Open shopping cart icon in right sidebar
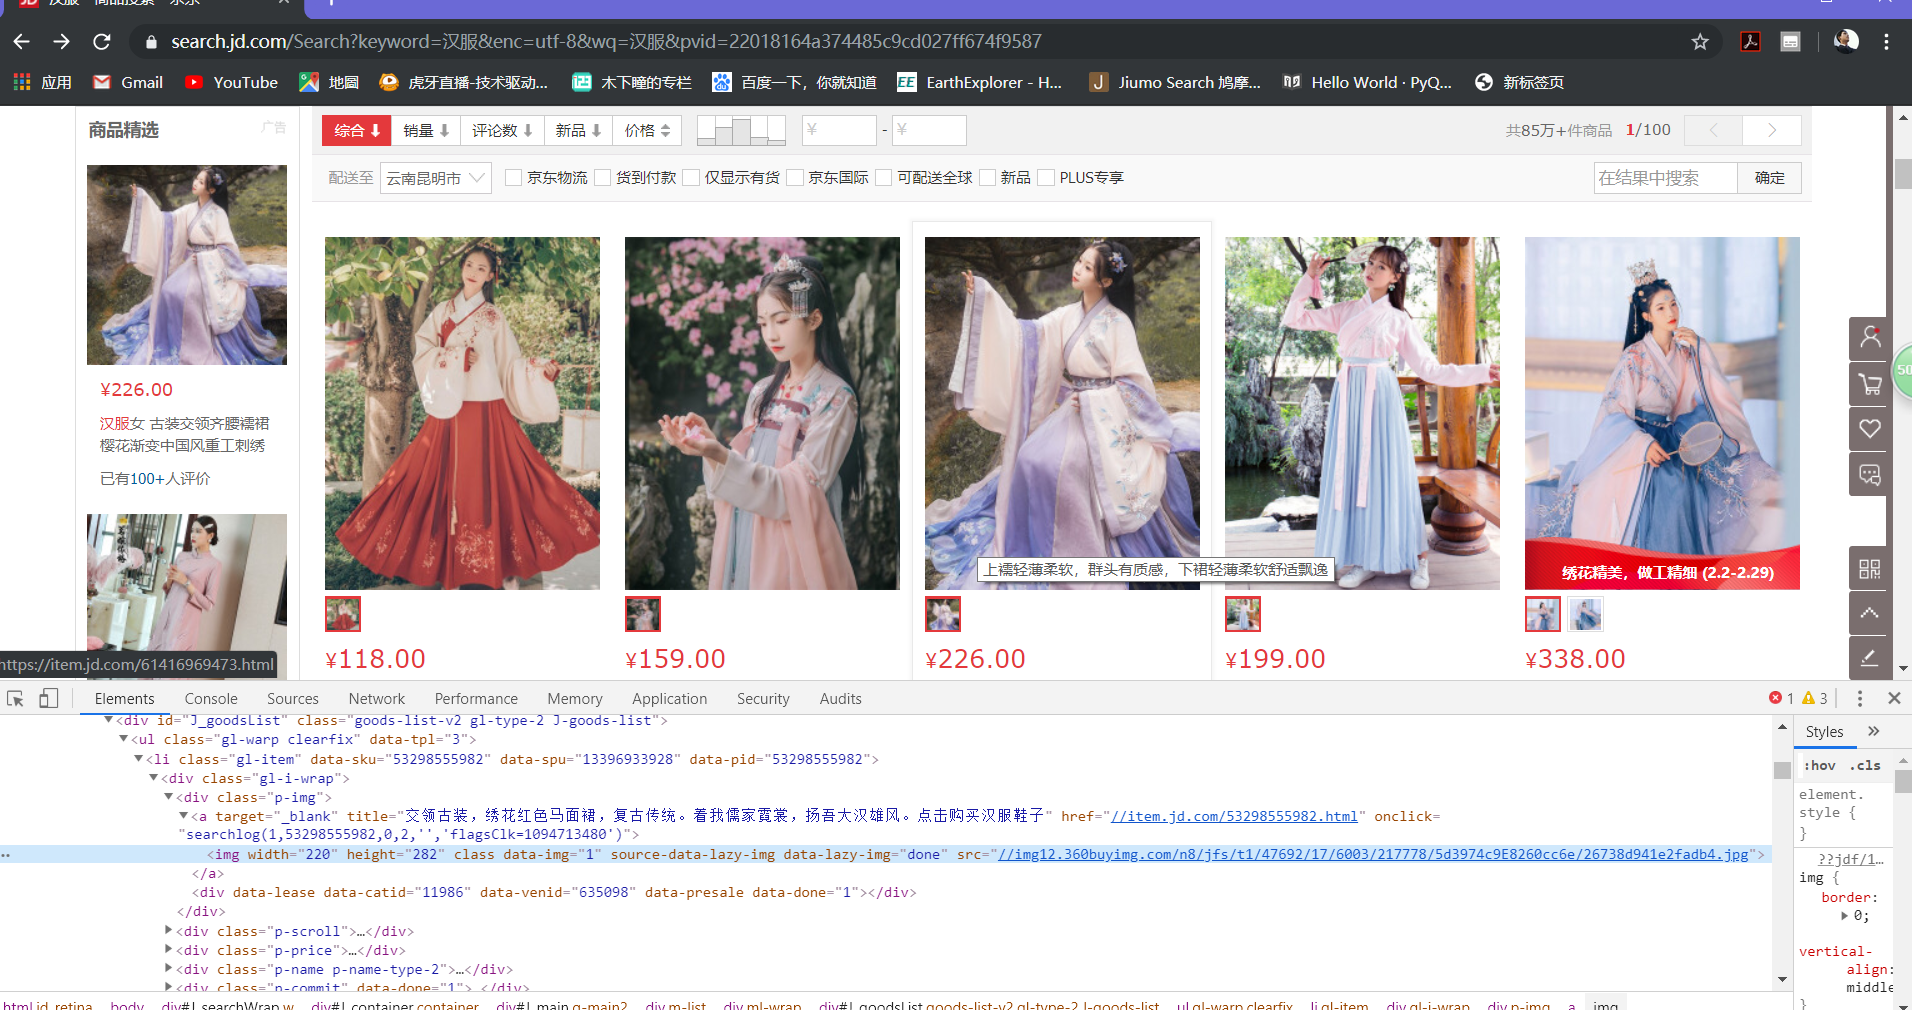 (x=1869, y=384)
